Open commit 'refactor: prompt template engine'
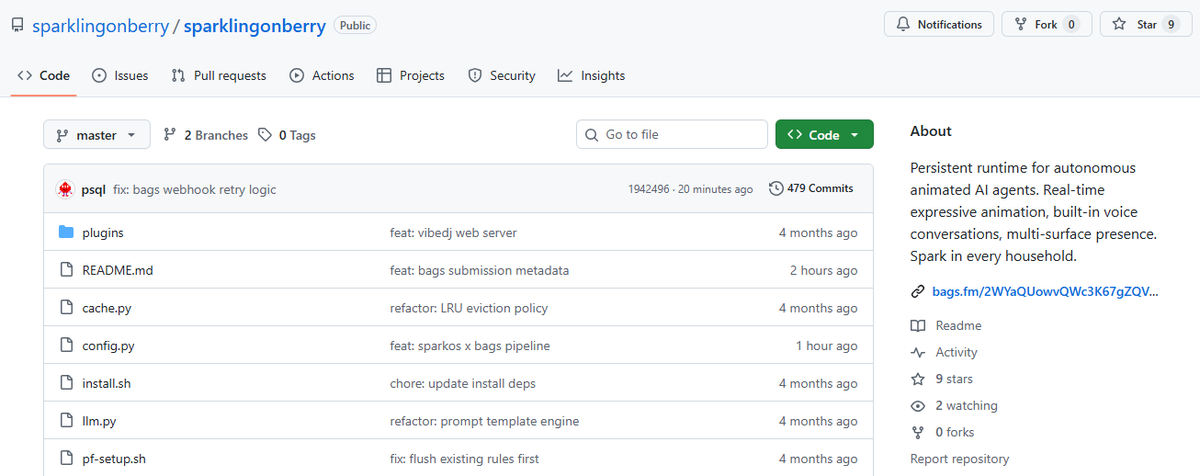This screenshot has width=1200, height=476. pyautogui.click(x=485, y=421)
